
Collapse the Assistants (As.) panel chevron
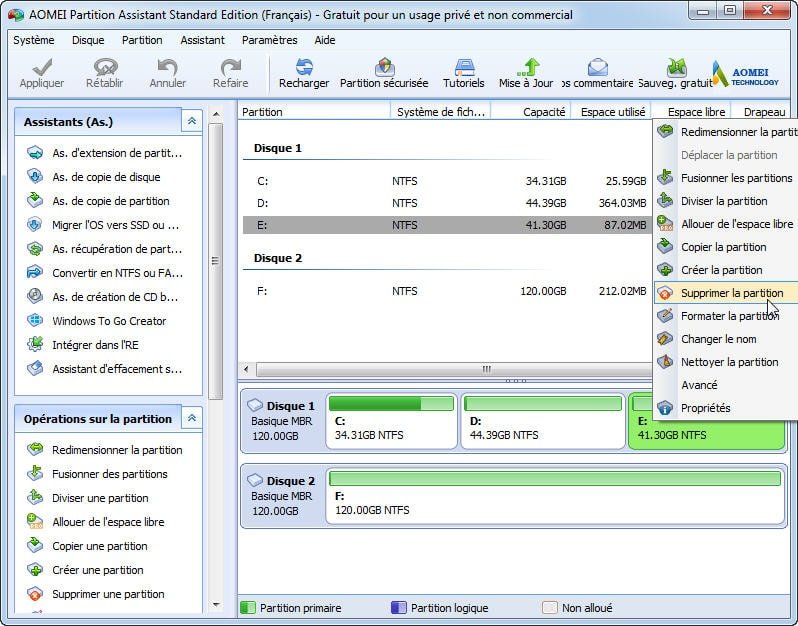192,121
